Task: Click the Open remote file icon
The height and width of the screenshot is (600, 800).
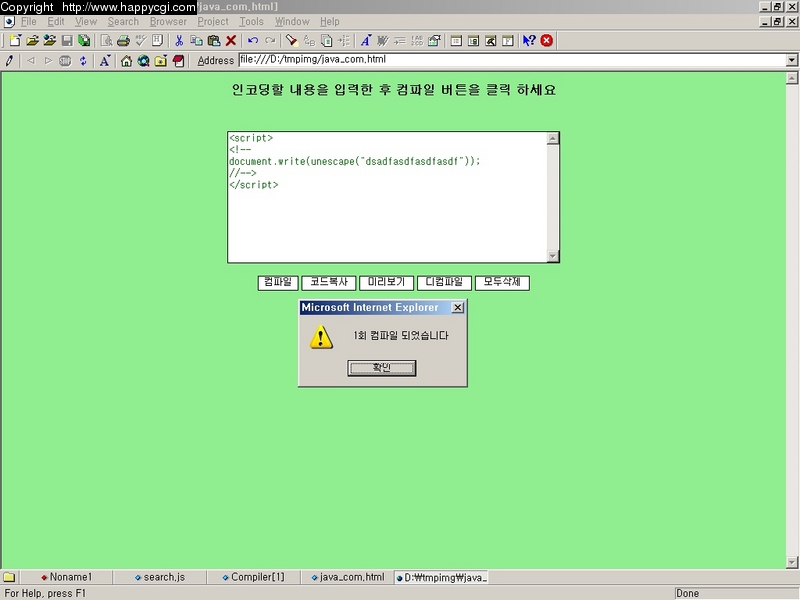Action: click(x=50, y=41)
